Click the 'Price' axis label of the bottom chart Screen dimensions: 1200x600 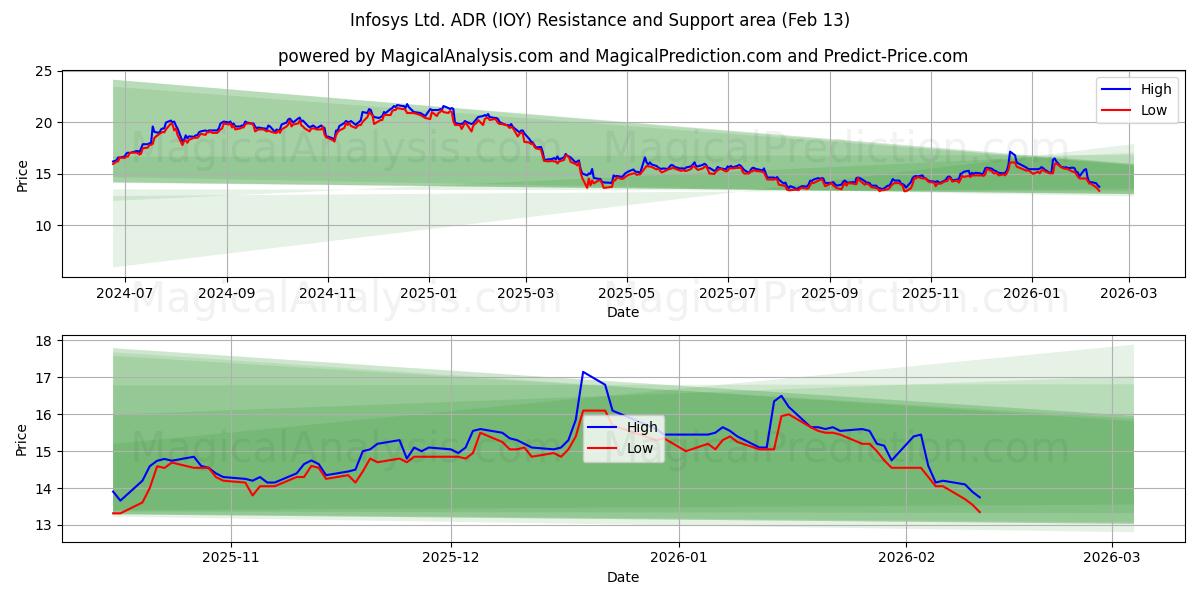[x=22, y=439]
